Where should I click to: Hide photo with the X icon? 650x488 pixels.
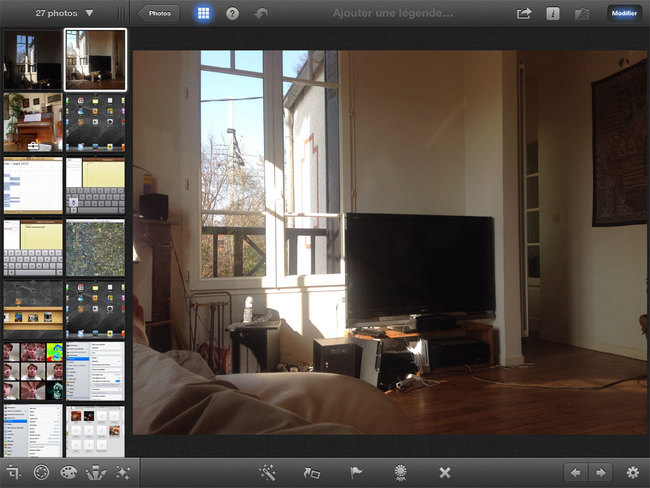445,473
